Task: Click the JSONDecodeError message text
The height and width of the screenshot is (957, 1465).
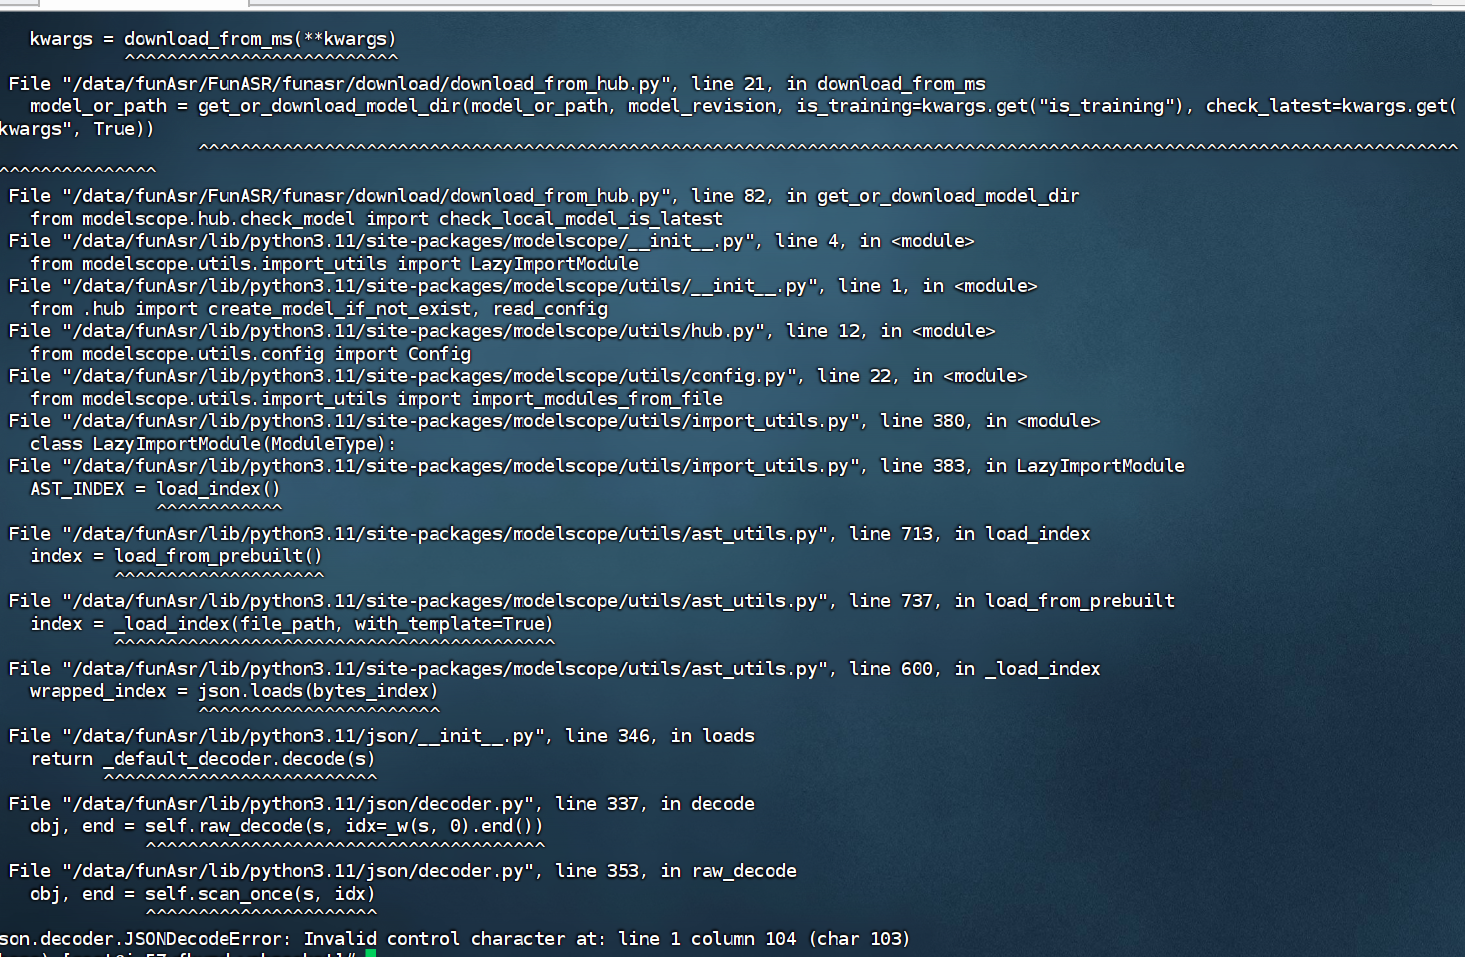Action: (455, 939)
